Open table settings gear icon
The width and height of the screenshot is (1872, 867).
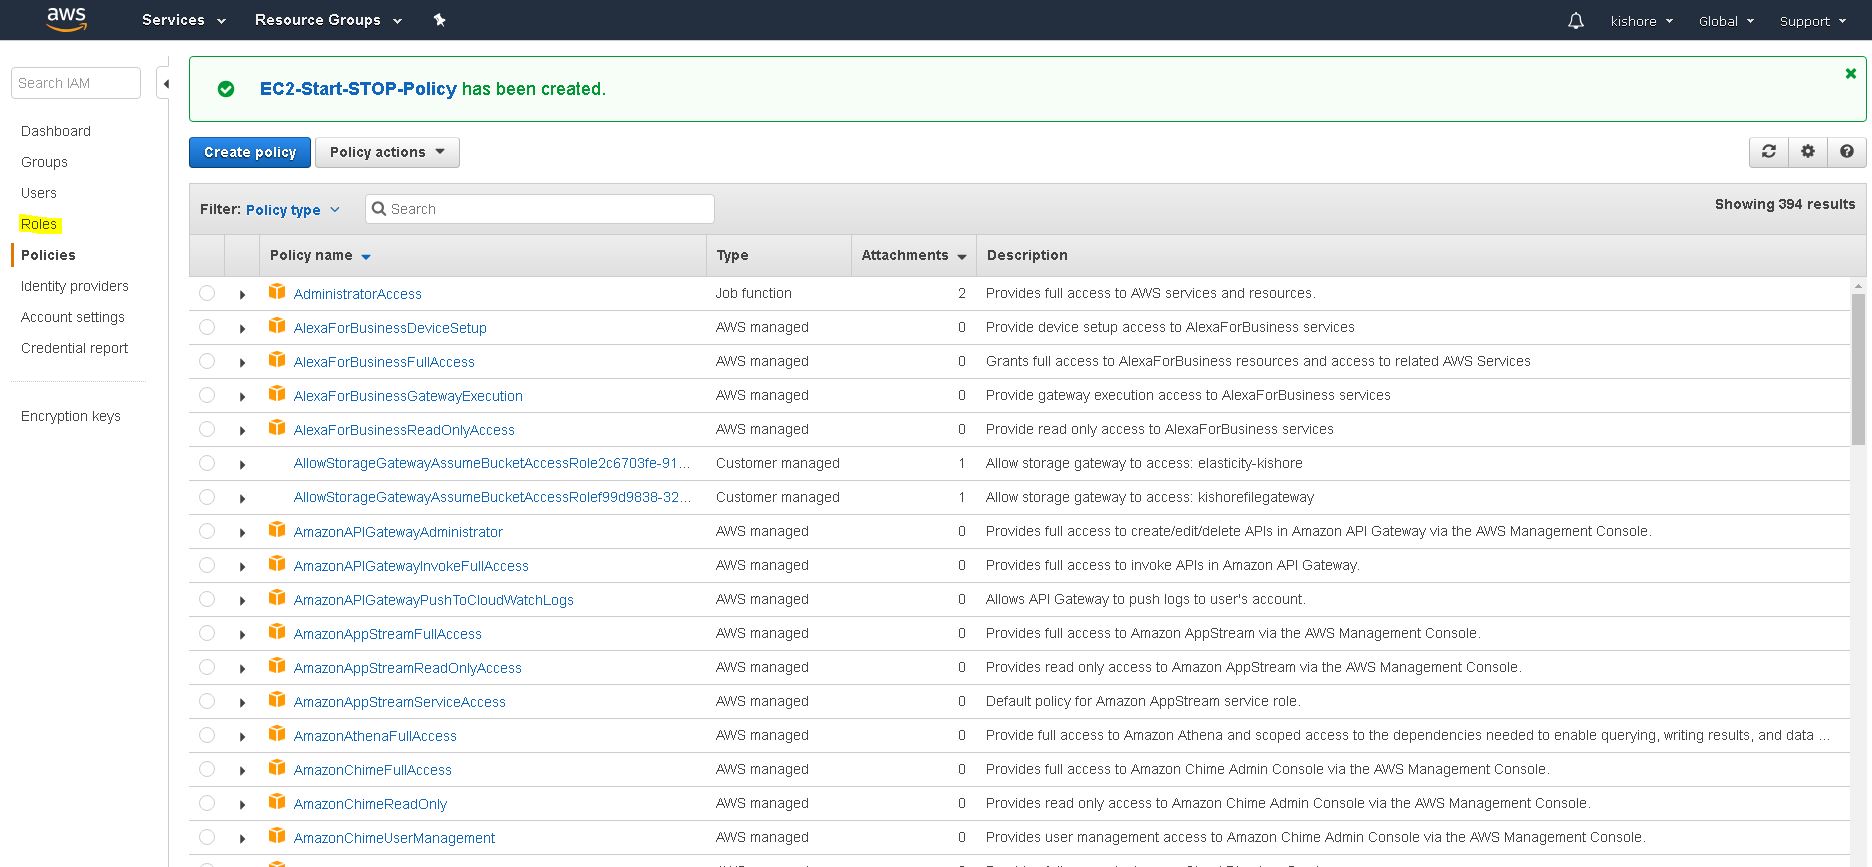[1807, 152]
